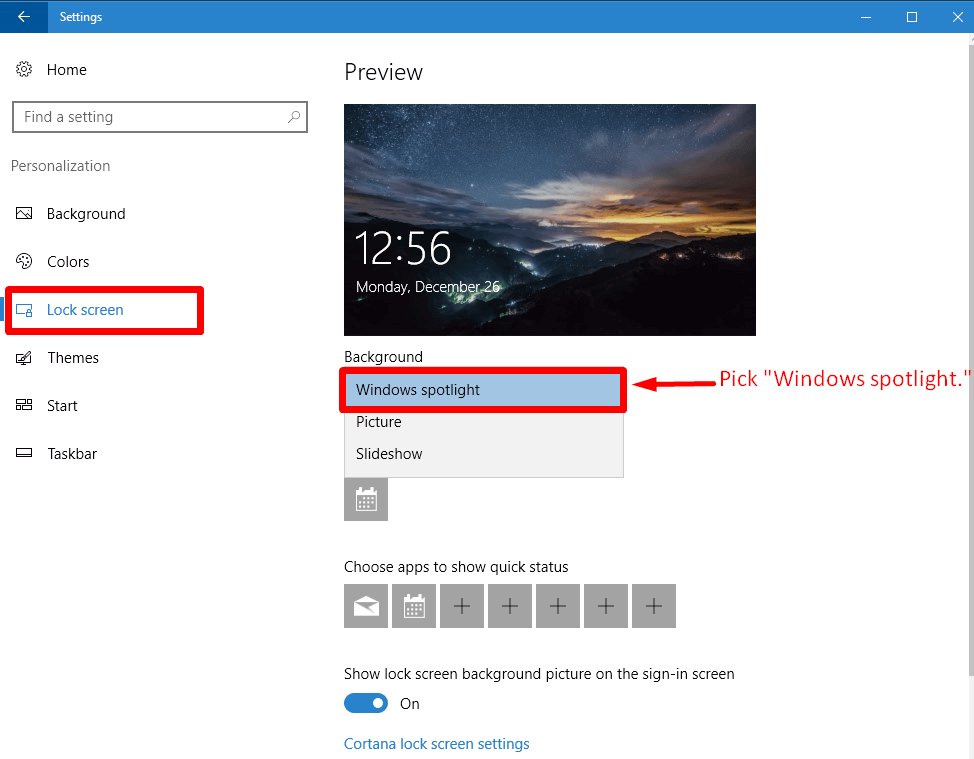This screenshot has width=974, height=759.
Task: Open Colors settings page
Action: [x=68, y=261]
